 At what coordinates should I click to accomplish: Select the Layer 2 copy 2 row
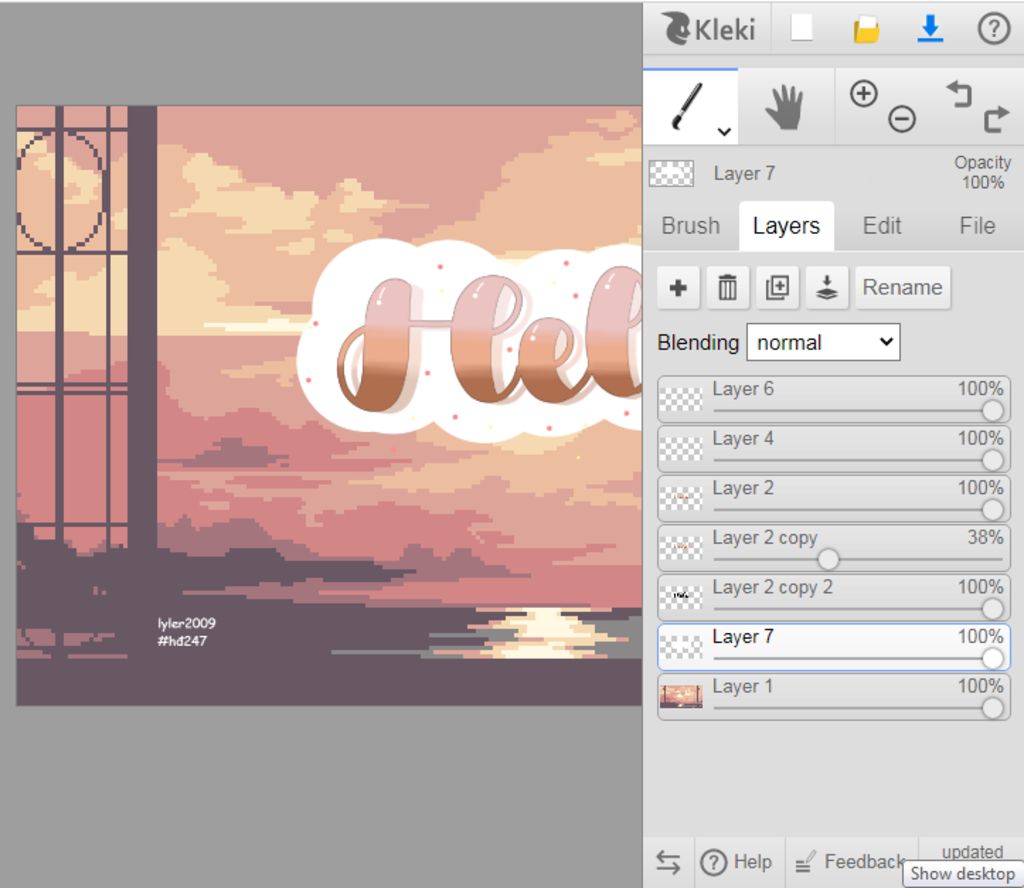(x=833, y=597)
